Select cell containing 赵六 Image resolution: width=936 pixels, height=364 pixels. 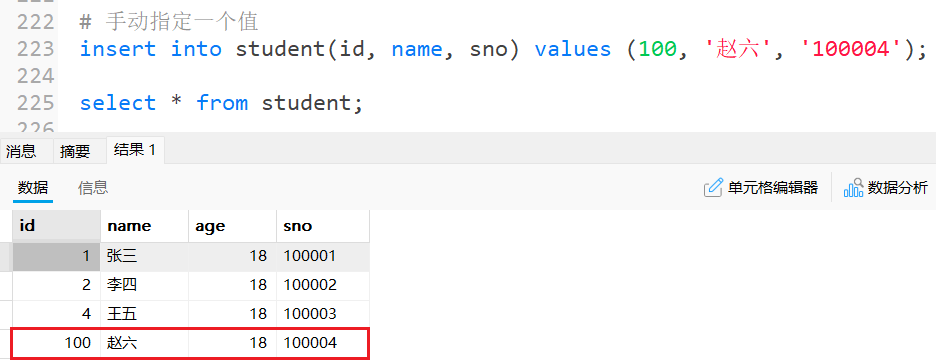[144, 343]
